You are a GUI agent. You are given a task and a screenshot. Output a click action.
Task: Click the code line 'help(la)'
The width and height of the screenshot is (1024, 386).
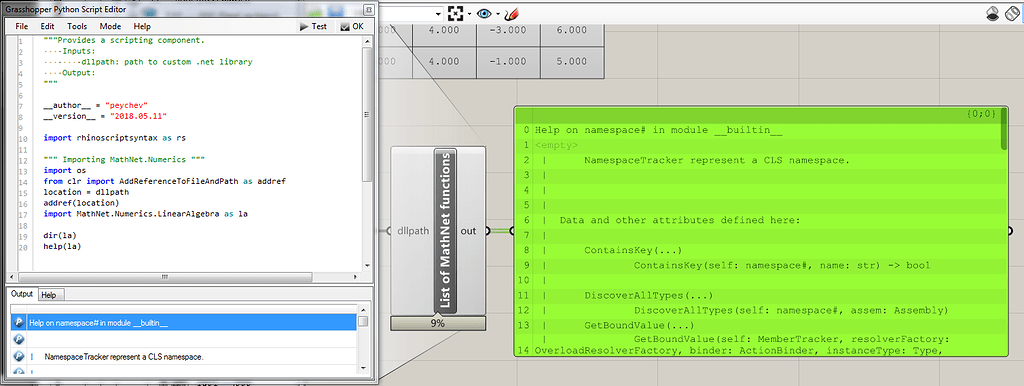click(x=62, y=246)
